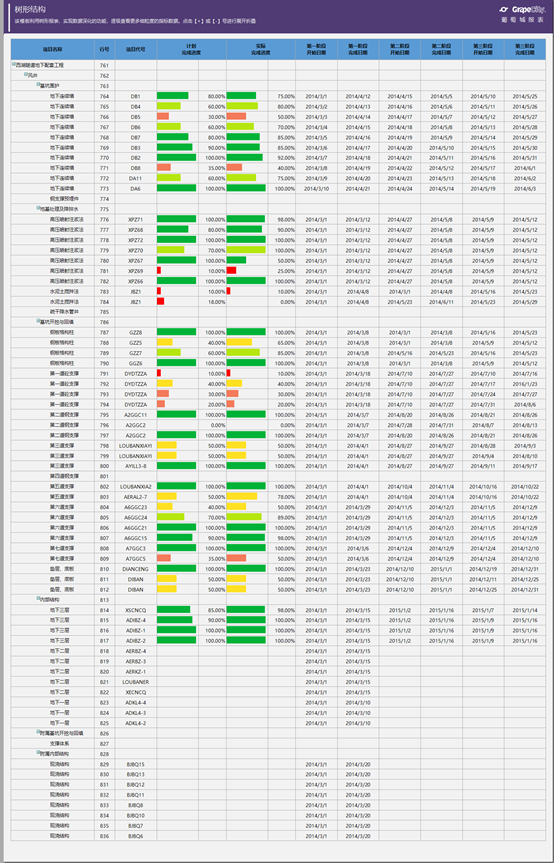Select the 项目代号 column header
The height and width of the screenshot is (863, 554).
[136, 50]
